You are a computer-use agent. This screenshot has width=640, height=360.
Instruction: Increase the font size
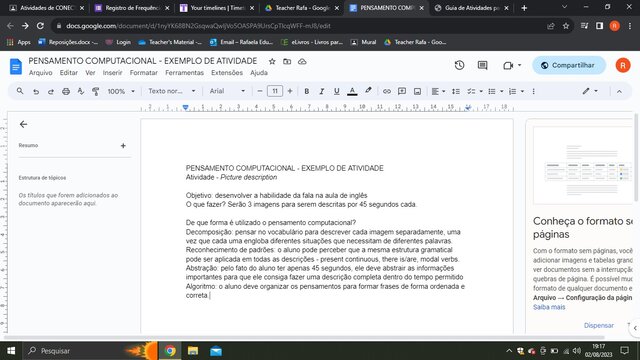(290, 91)
